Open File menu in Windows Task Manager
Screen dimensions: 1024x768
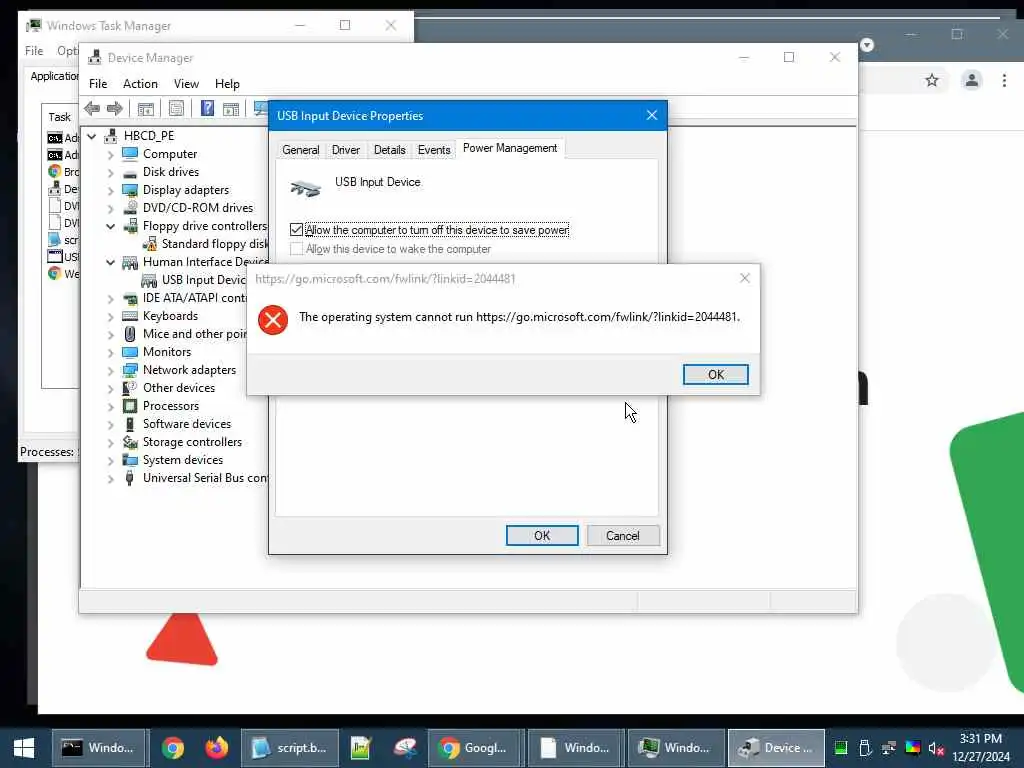pos(34,50)
